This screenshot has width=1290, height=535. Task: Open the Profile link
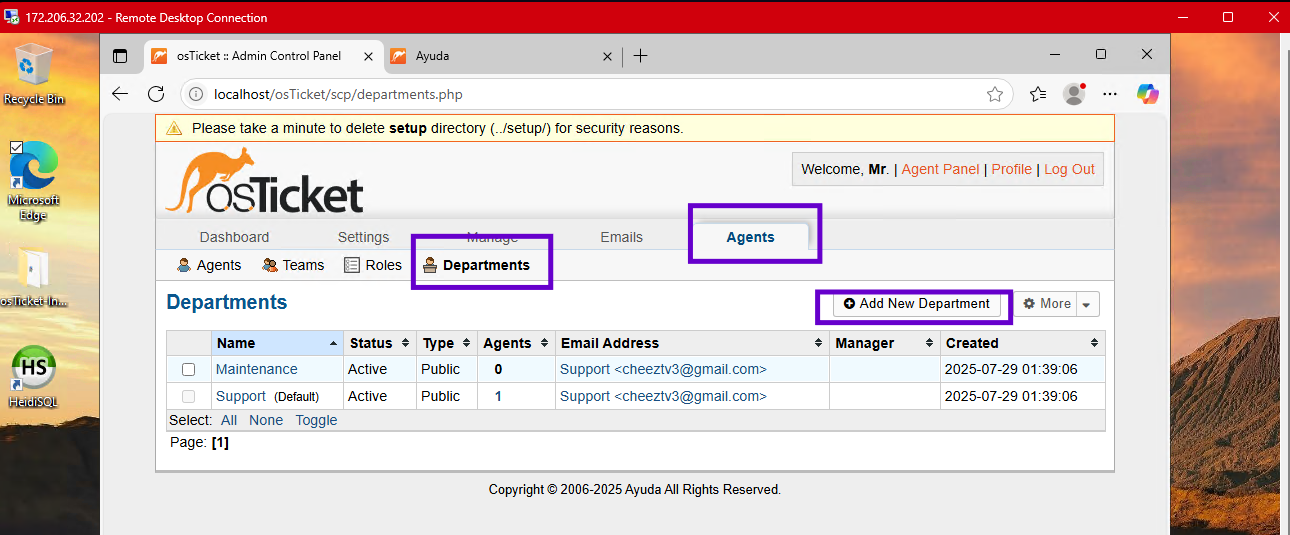1012,169
